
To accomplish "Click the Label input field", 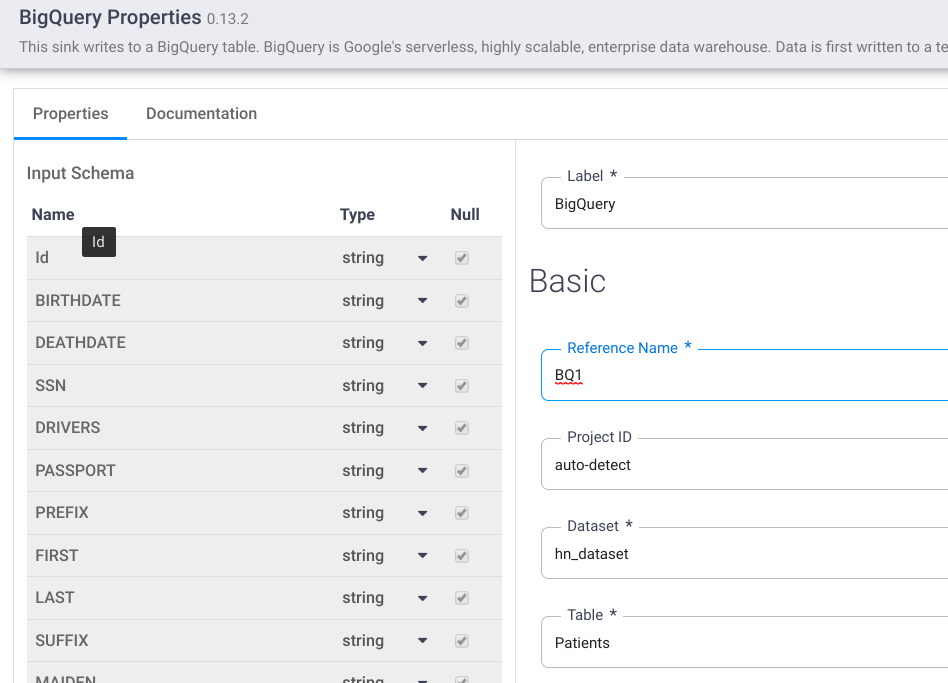I will pyautogui.click(x=745, y=204).
